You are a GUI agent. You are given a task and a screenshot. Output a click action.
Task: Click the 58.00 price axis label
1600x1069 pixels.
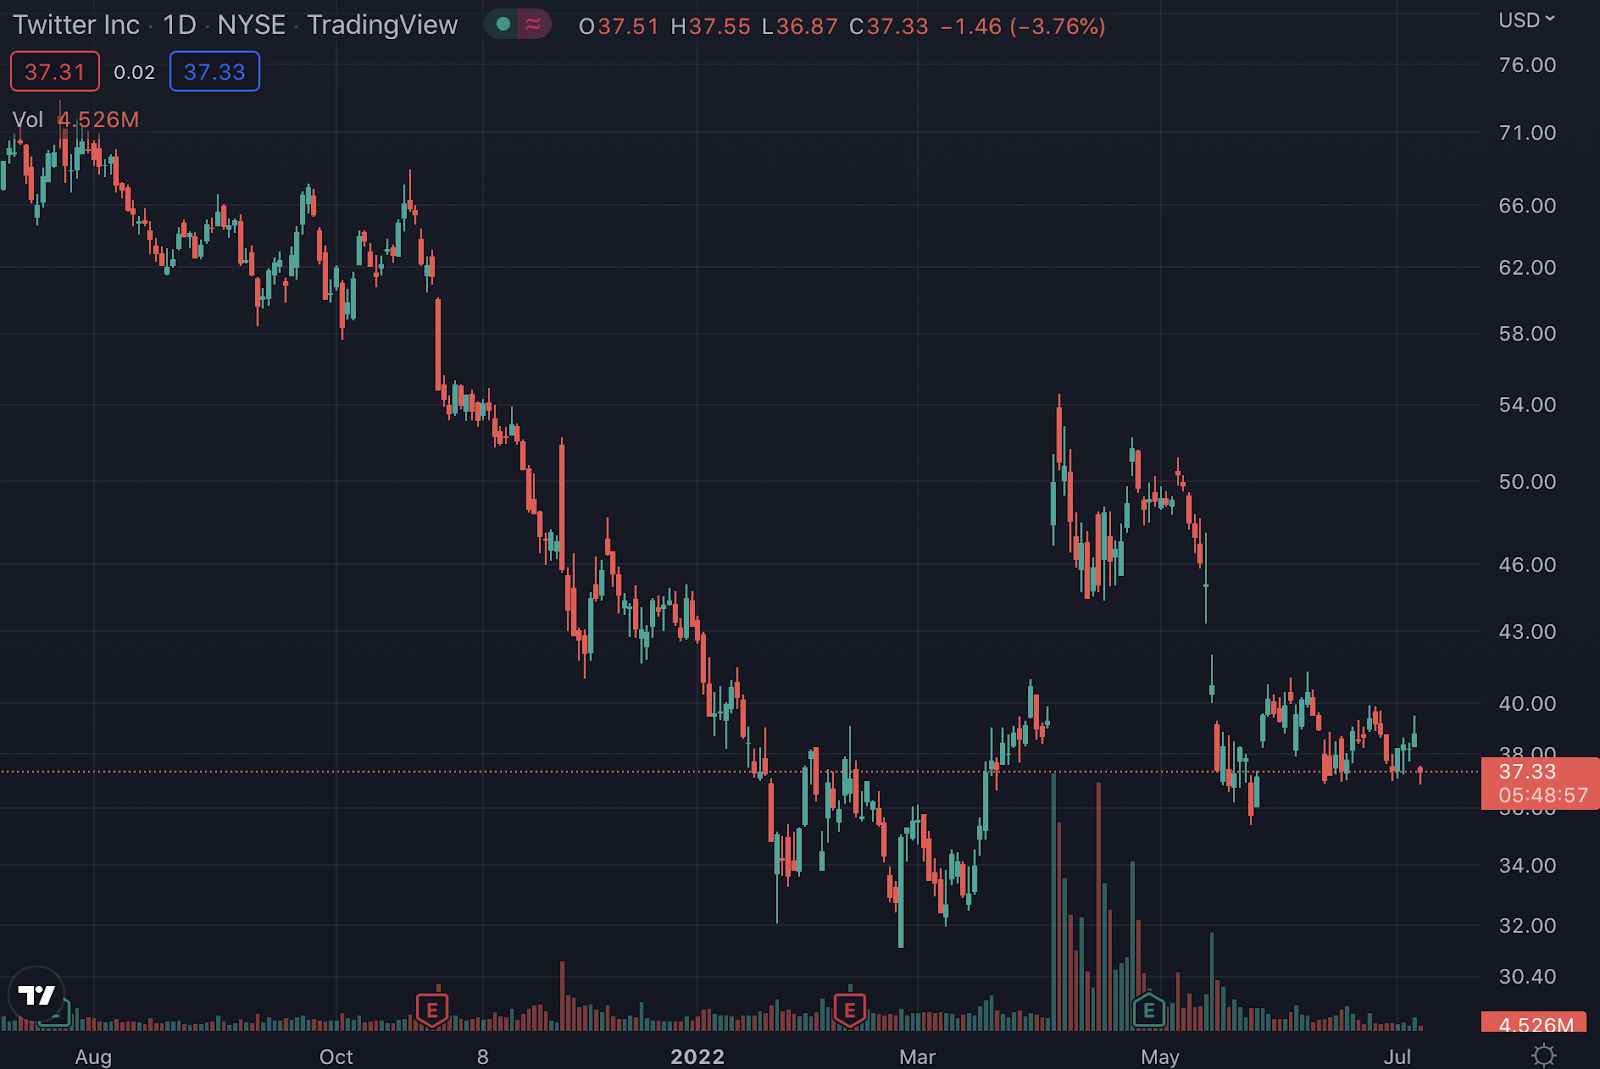click(1527, 334)
